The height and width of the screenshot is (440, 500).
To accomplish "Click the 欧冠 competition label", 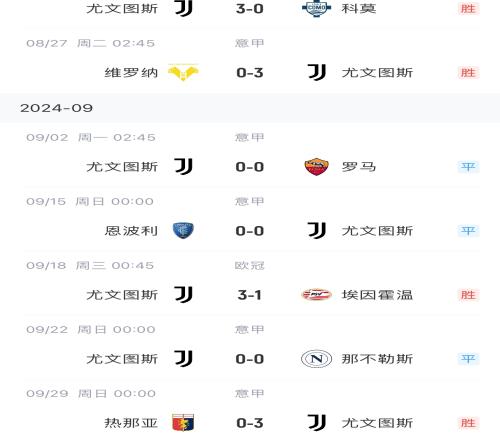I will (x=250, y=265).
